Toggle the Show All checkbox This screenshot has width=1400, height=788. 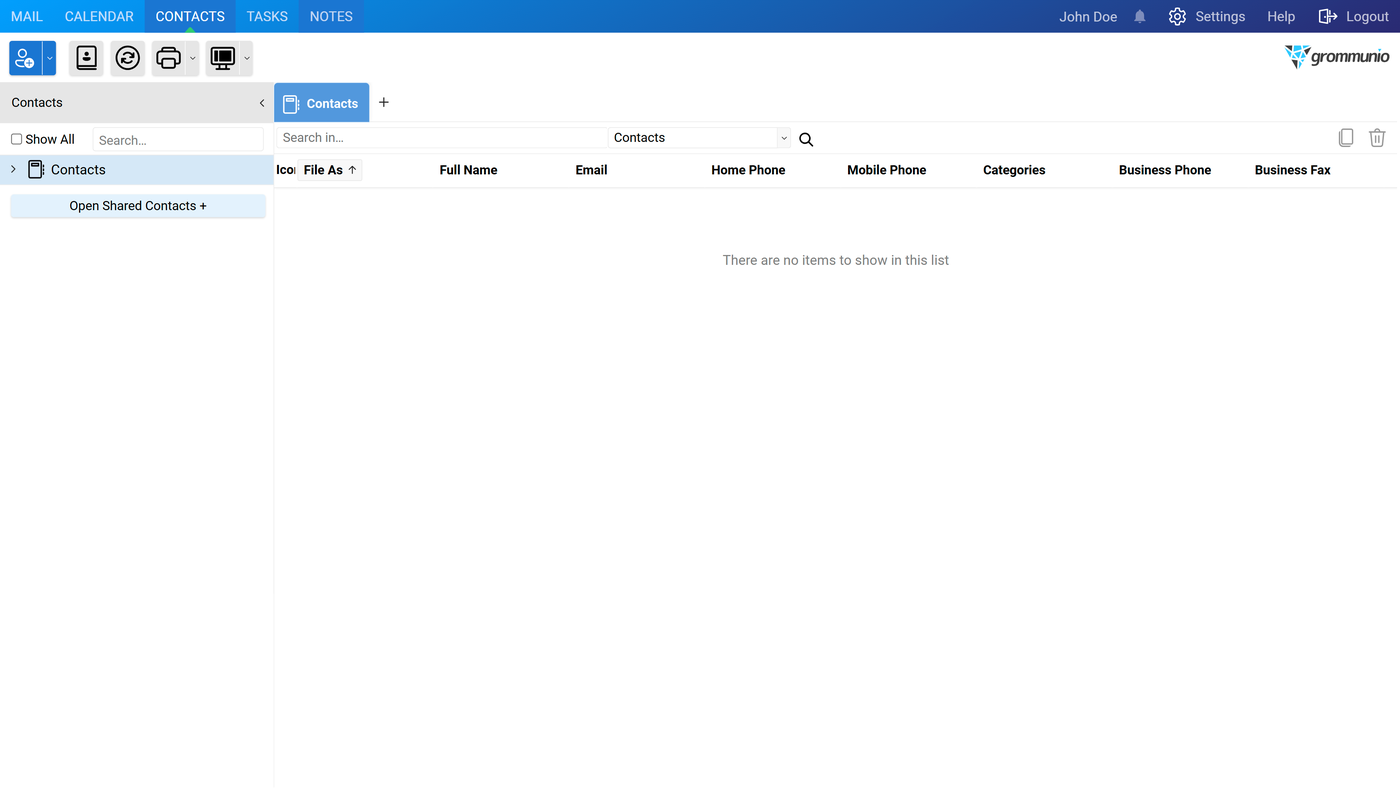tap(16, 139)
